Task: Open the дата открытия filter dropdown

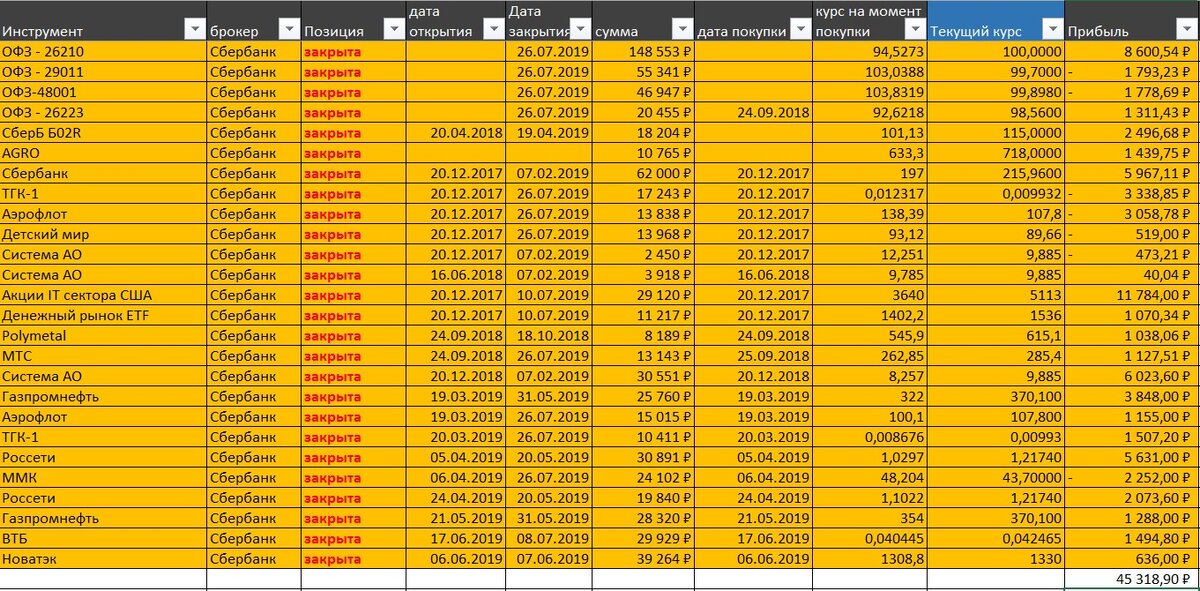Action: pos(492,30)
